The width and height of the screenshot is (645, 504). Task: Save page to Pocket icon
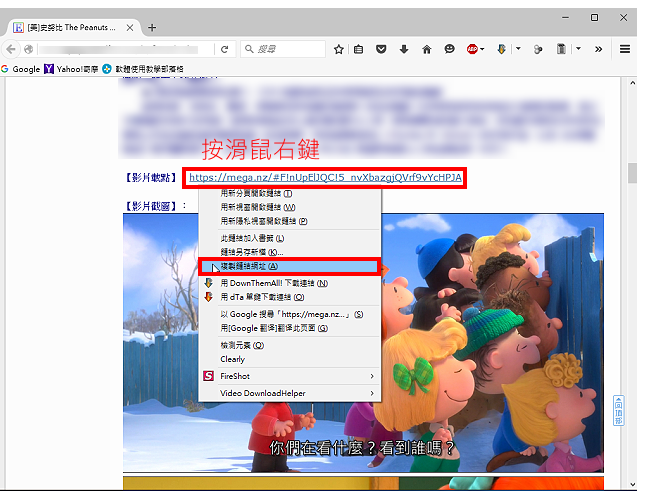(381, 49)
